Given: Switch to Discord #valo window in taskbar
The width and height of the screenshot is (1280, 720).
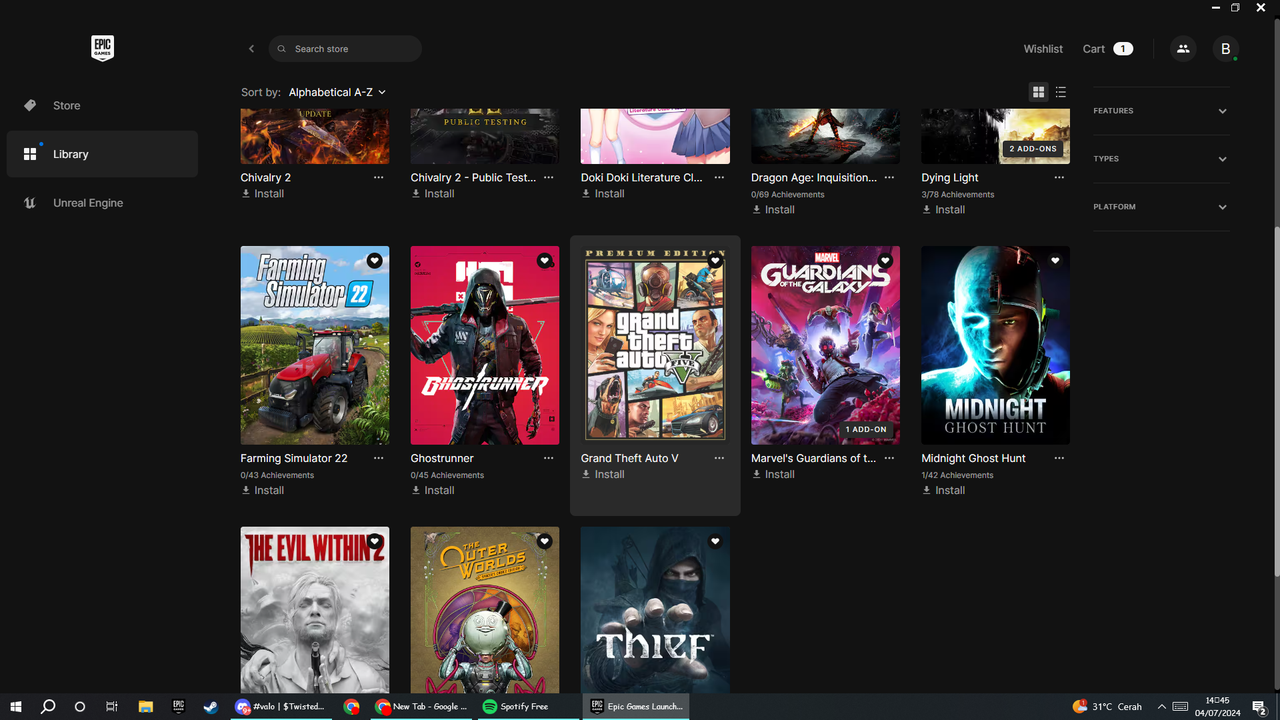Looking at the screenshot, I should point(281,707).
